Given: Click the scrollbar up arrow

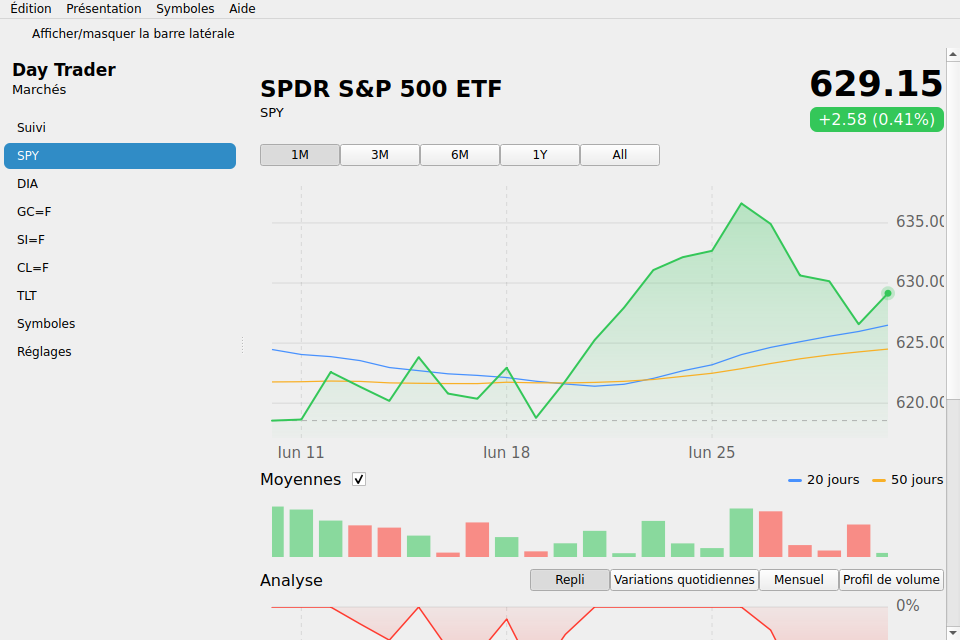Looking at the screenshot, I should (x=953, y=55).
